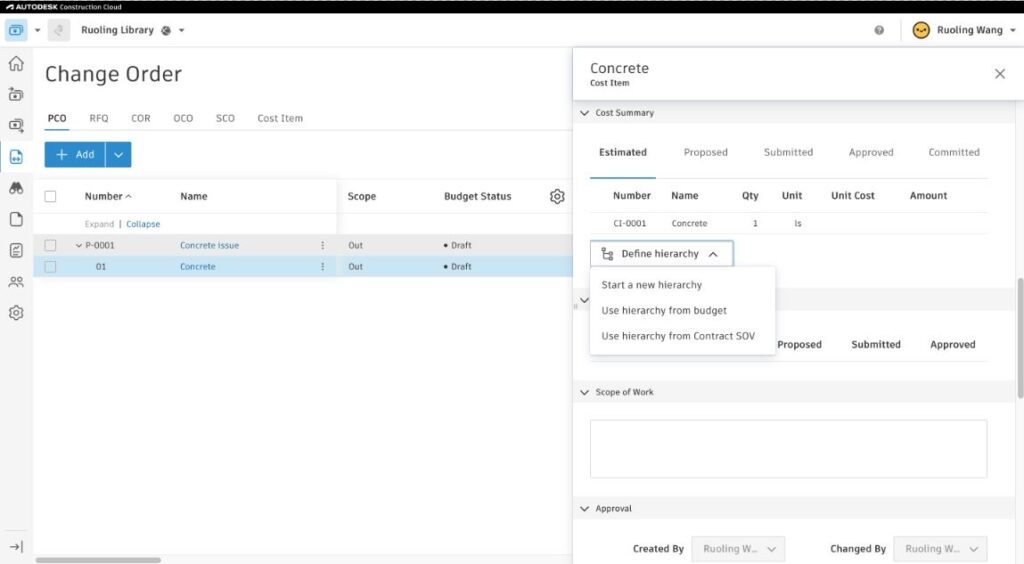
Task: Switch to the PCO tab
Action: coord(57,118)
